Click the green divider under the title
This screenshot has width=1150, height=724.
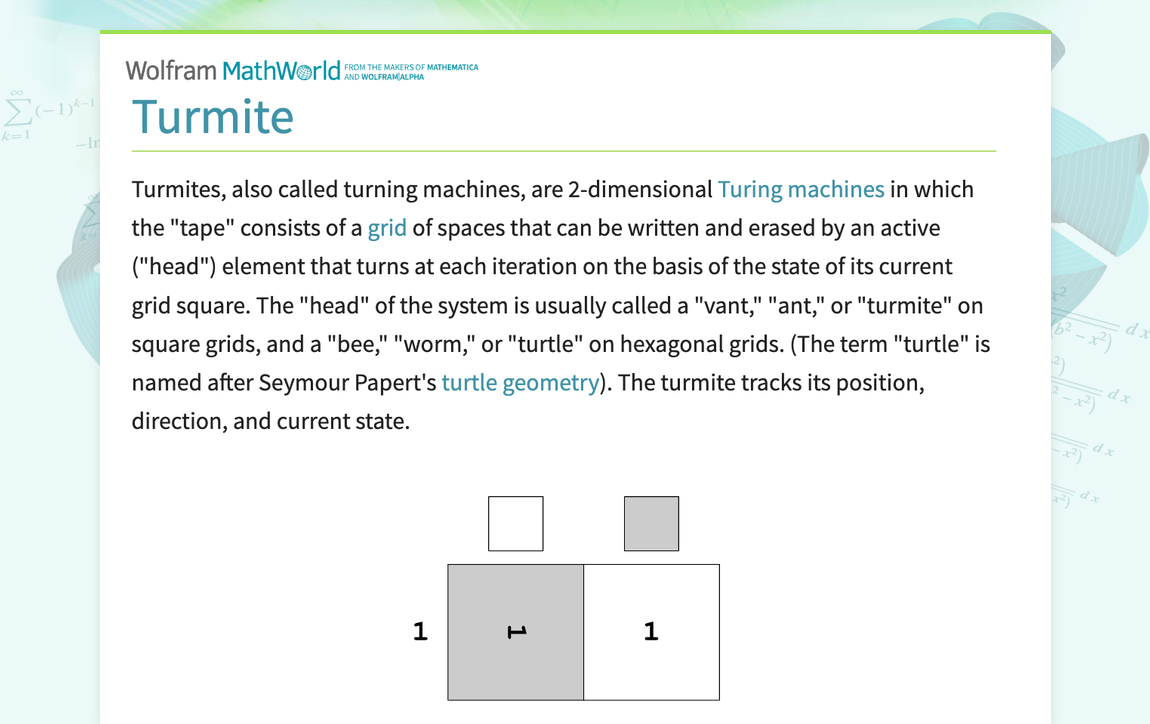563,151
